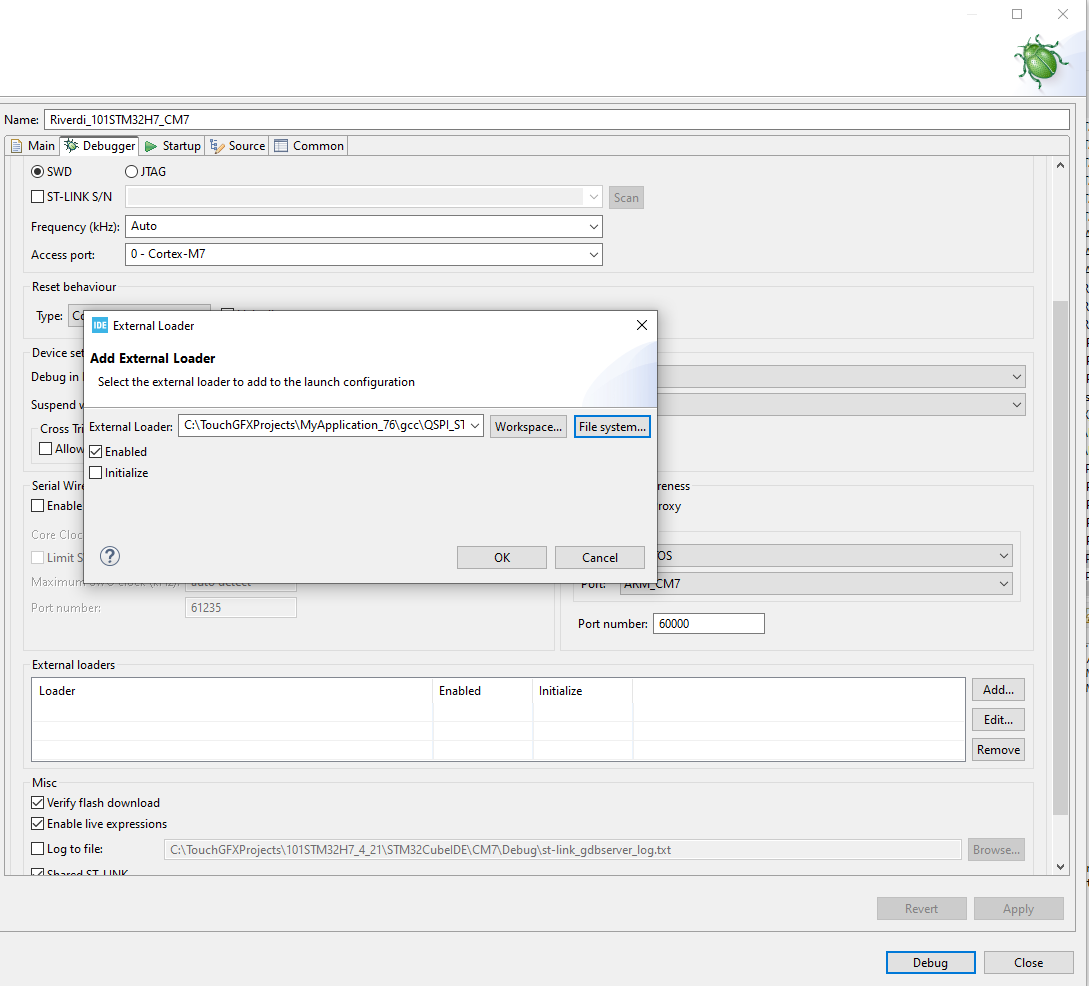1089x986 pixels.
Task: Switch to the Source tab
Action: pos(238,146)
